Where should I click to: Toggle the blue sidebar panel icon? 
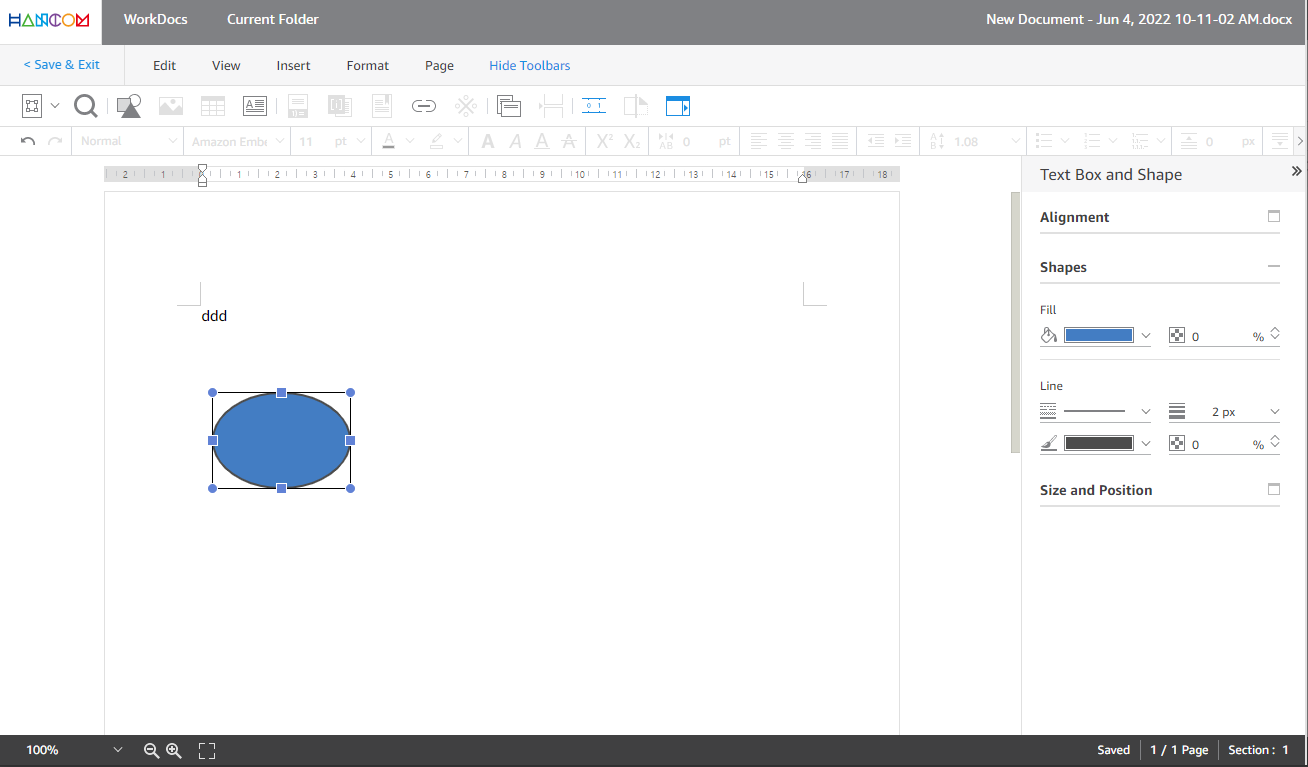[x=678, y=105]
